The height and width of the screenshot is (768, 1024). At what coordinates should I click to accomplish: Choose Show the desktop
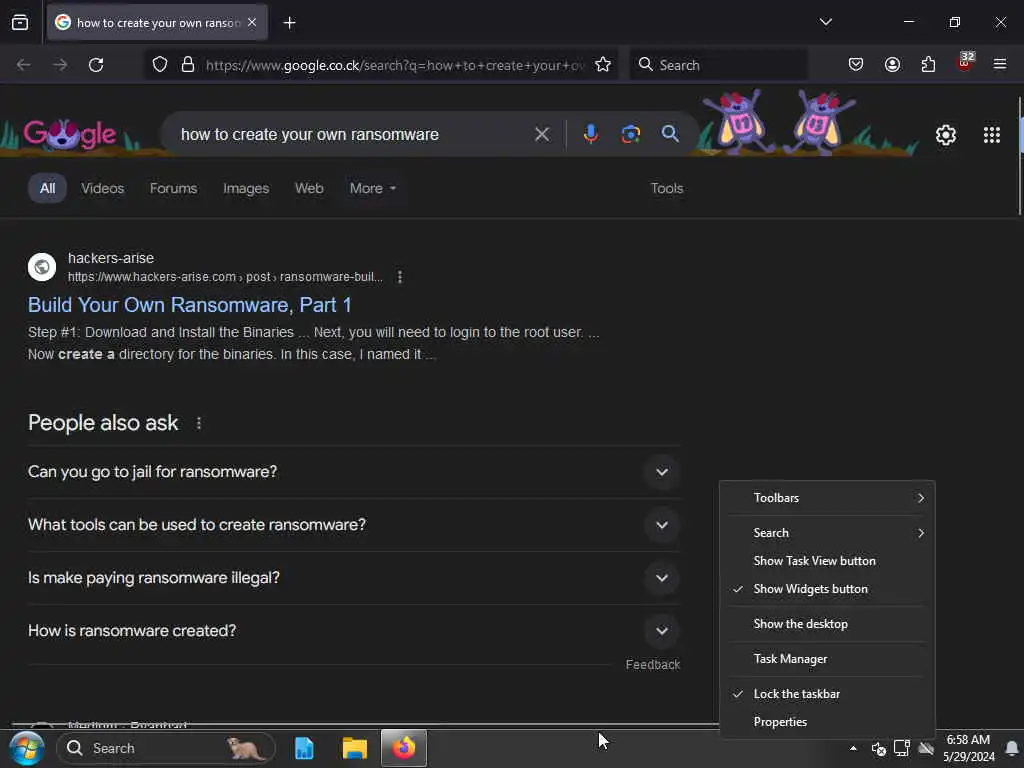[827, 624]
